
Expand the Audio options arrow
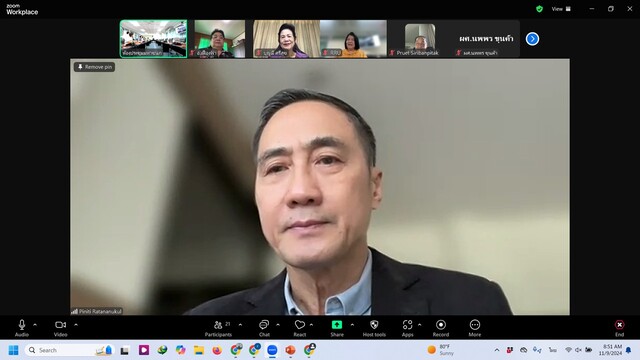(35, 325)
